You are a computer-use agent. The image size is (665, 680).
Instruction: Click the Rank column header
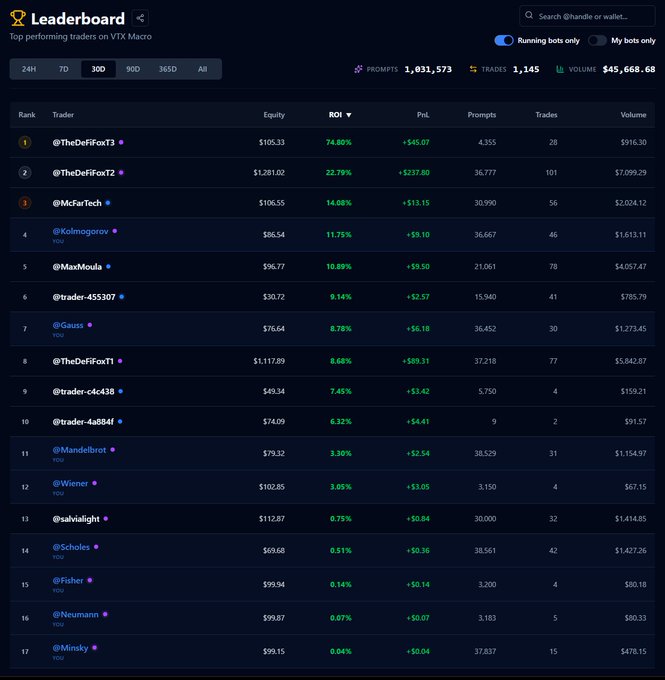pos(27,115)
